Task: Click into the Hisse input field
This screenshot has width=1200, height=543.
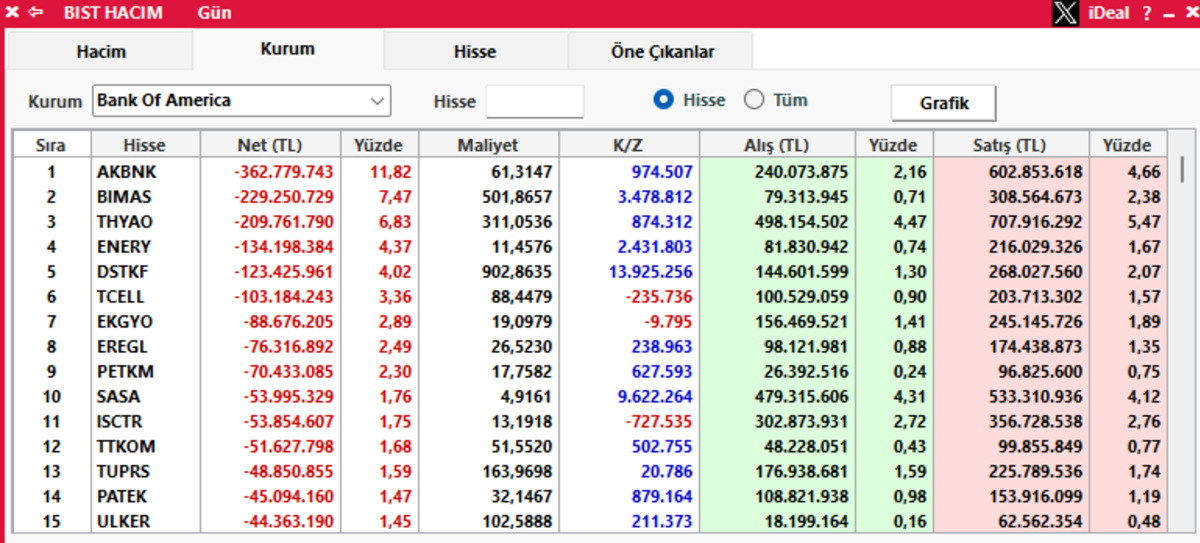Action: click(x=534, y=101)
